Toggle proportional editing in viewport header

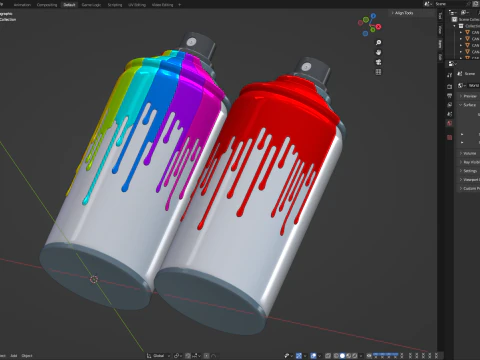pyautogui.click(x=206, y=356)
